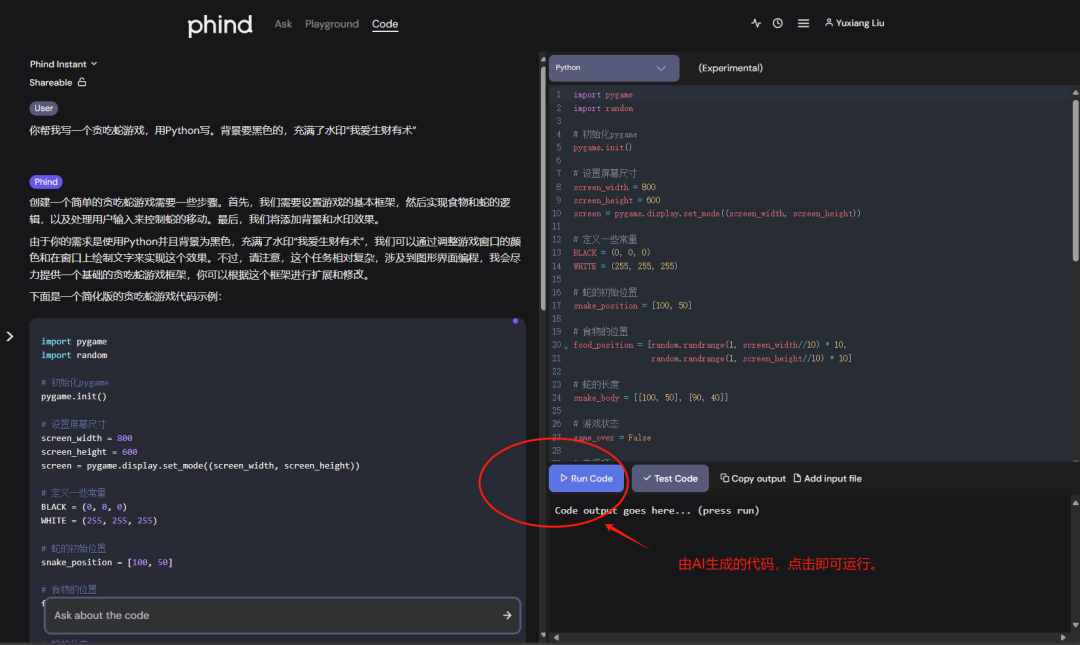Click chat code line 'pygame.init()'
The height and width of the screenshot is (645, 1080).
[x=74, y=396]
